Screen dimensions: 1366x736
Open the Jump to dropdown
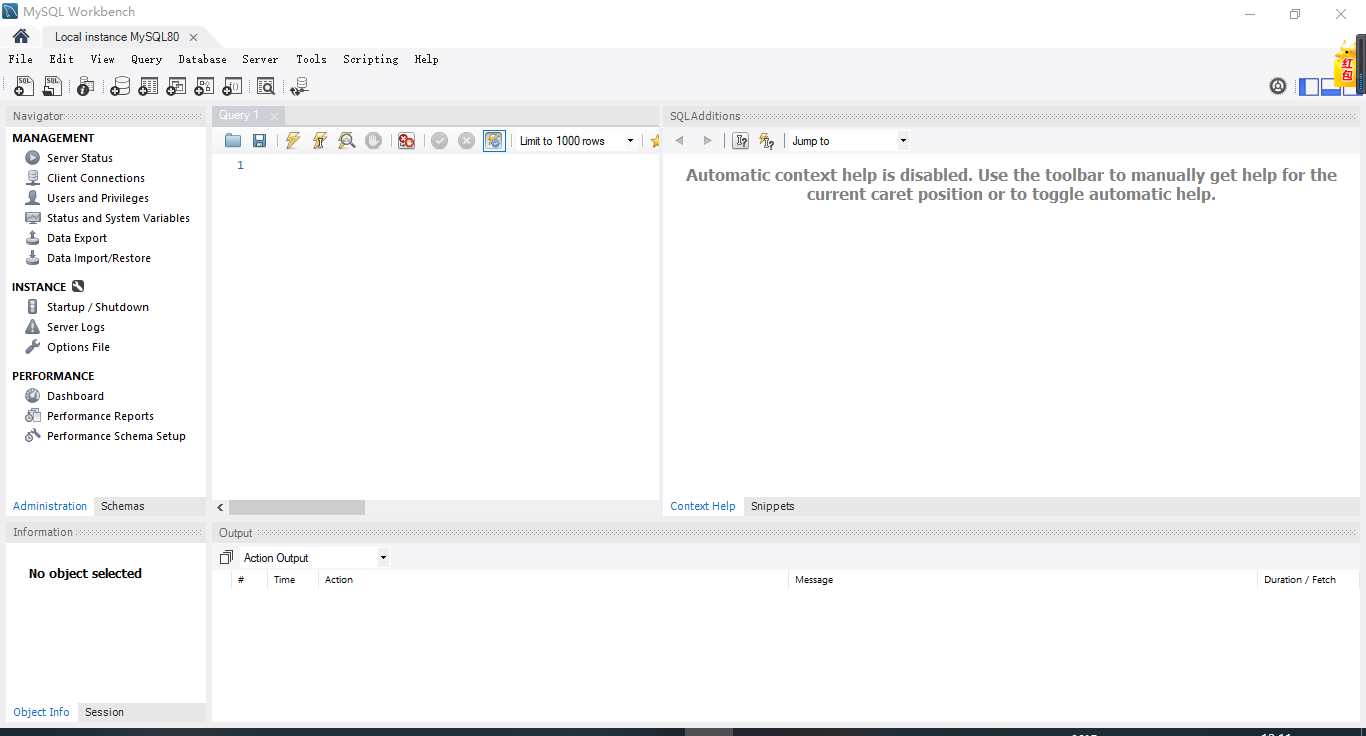pos(849,141)
